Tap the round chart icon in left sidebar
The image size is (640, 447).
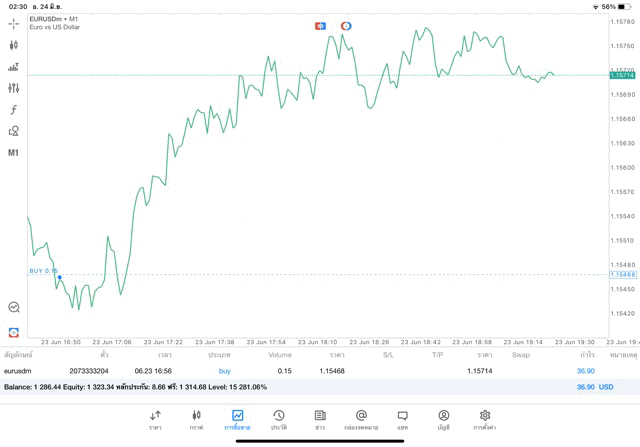coord(14,307)
